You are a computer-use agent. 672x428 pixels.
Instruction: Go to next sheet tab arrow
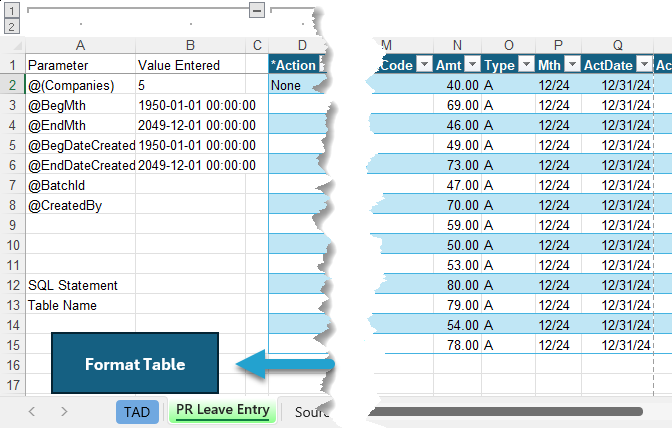pyautogui.click(x=64, y=412)
